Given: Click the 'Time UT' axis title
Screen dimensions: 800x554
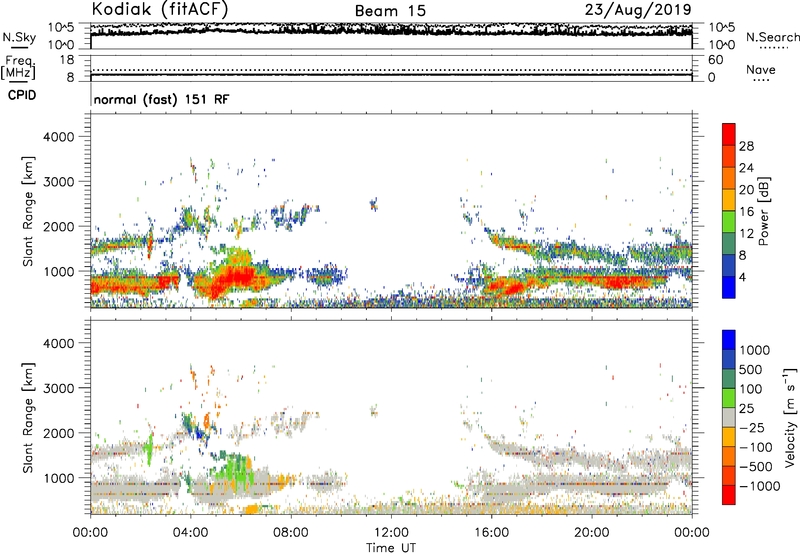Looking at the screenshot, I should (391, 547).
